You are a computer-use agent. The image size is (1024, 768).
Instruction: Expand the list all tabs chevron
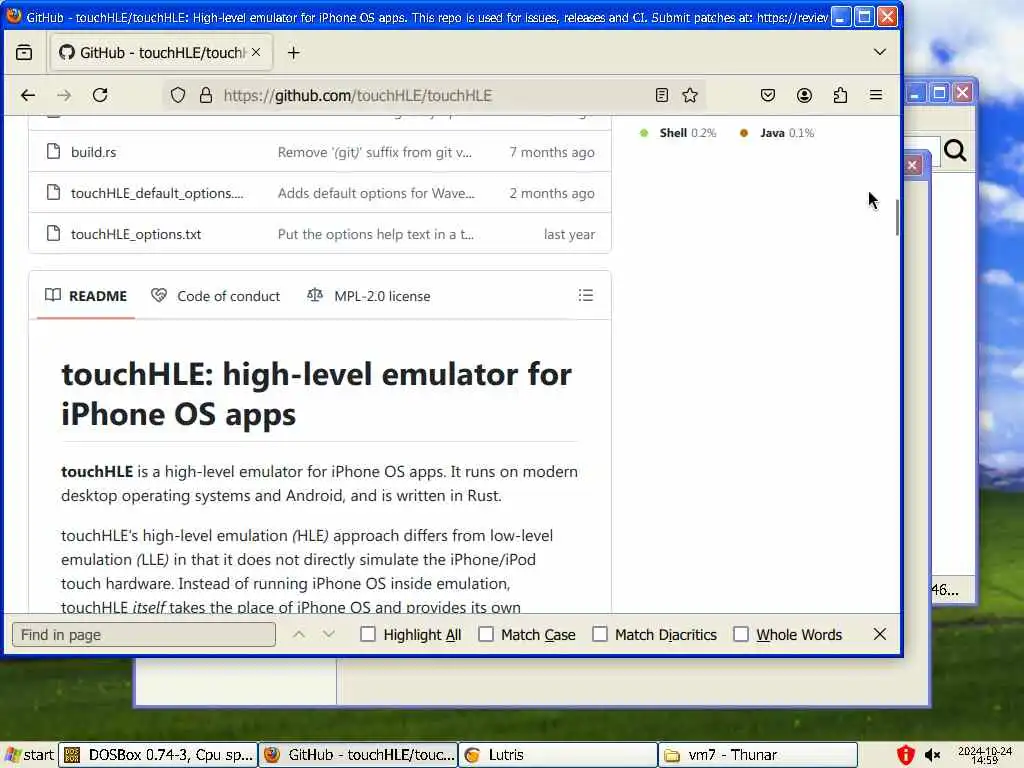tap(880, 52)
